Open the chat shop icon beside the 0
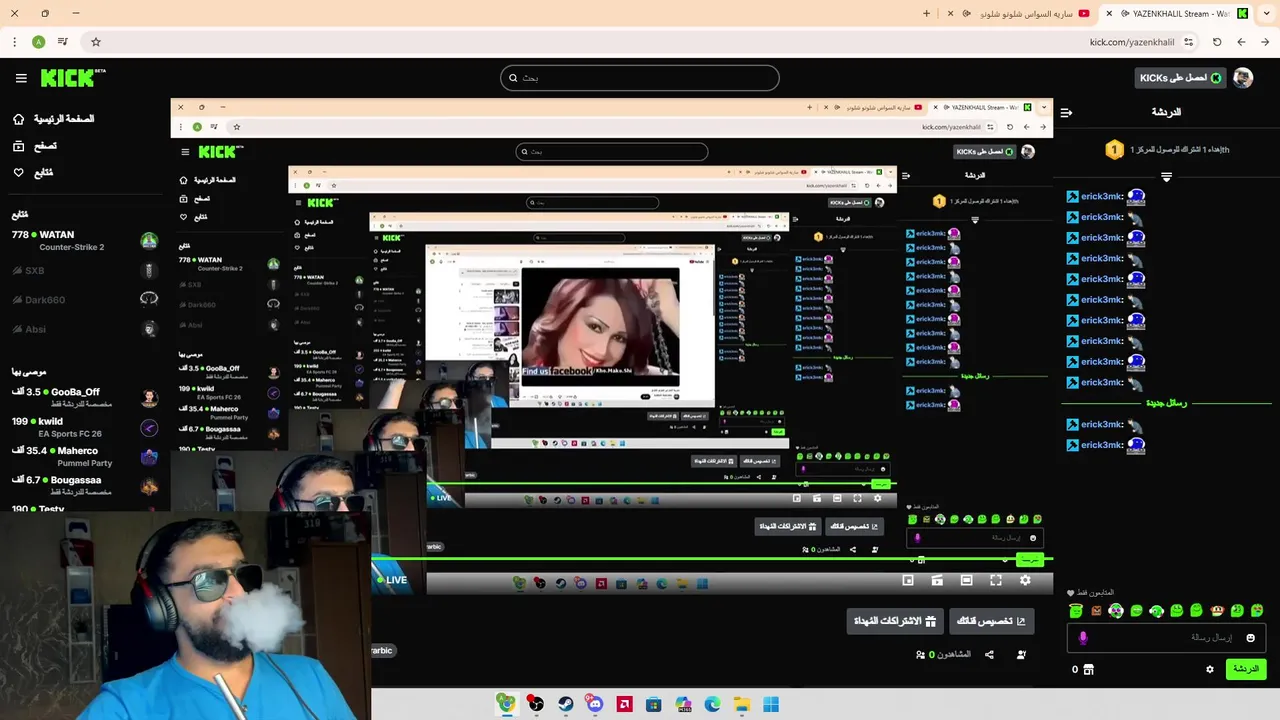This screenshot has width=1280, height=720. click(1089, 669)
